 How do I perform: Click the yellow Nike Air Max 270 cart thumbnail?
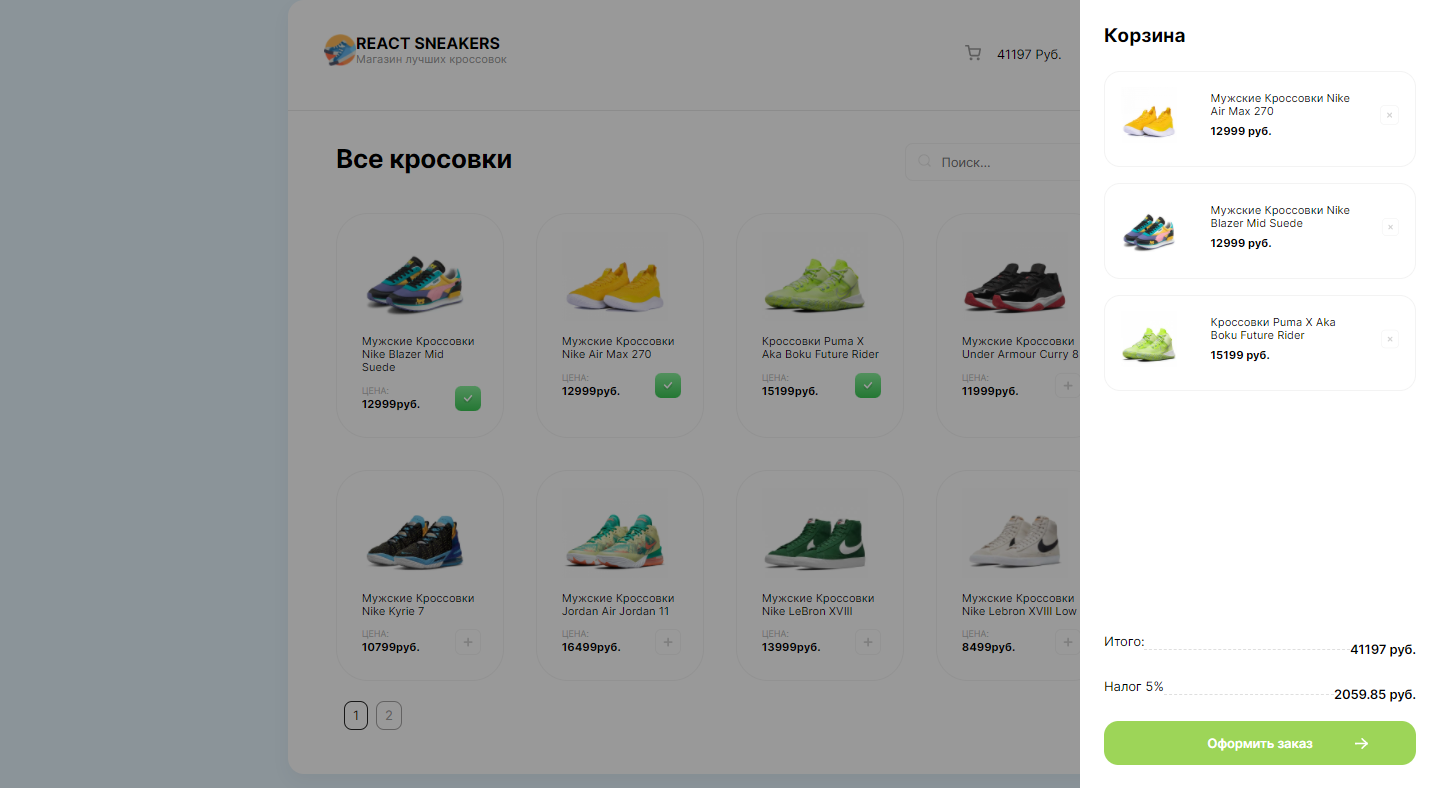[x=1148, y=115]
